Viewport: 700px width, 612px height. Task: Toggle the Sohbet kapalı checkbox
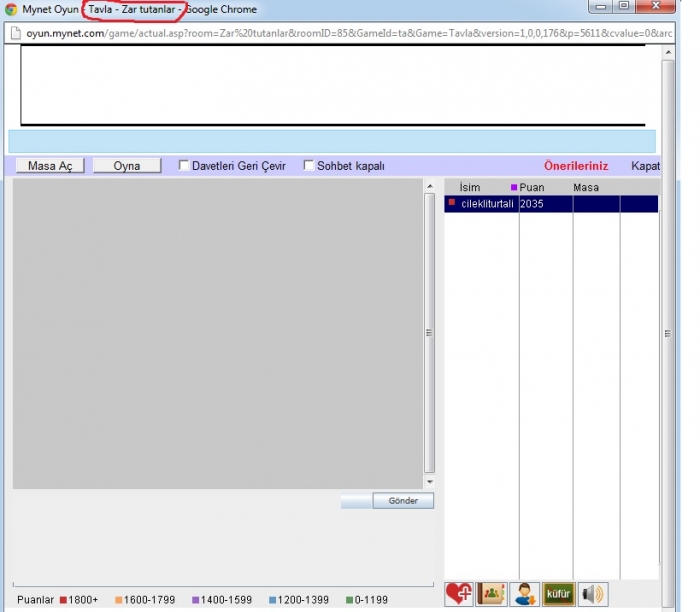308,165
